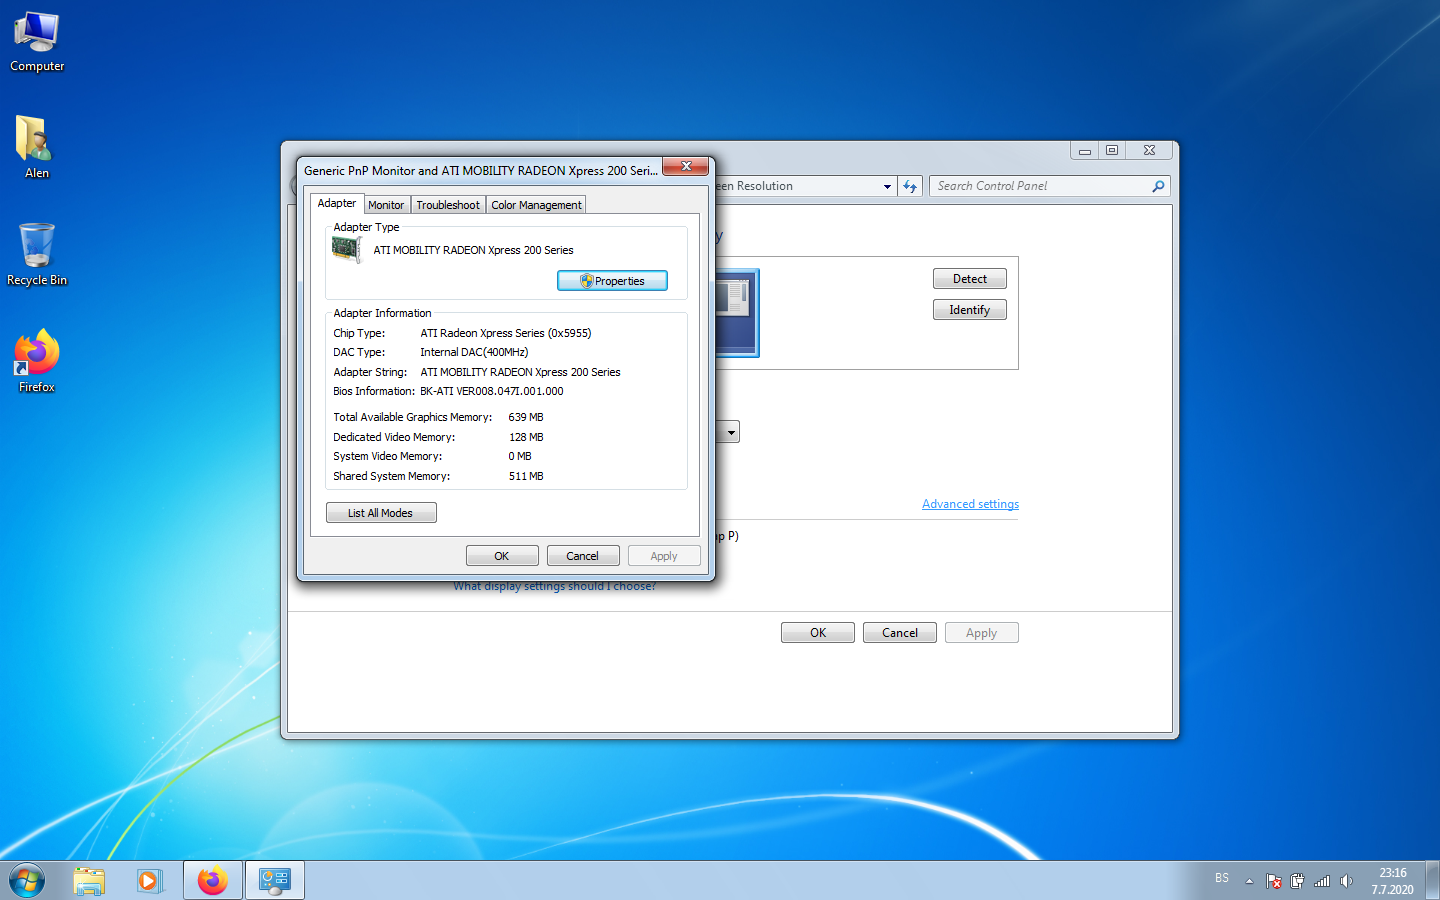Image resolution: width=1440 pixels, height=900 pixels.
Task: Show hidden tray icons arrow
Action: pyautogui.click(x=1249, y=881)
